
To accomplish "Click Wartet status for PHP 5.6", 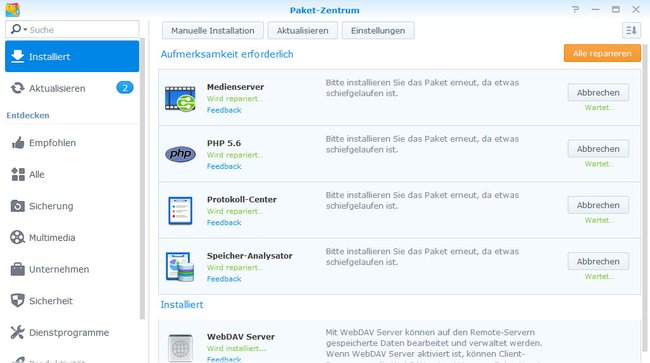I will click(x=599, y=164).
